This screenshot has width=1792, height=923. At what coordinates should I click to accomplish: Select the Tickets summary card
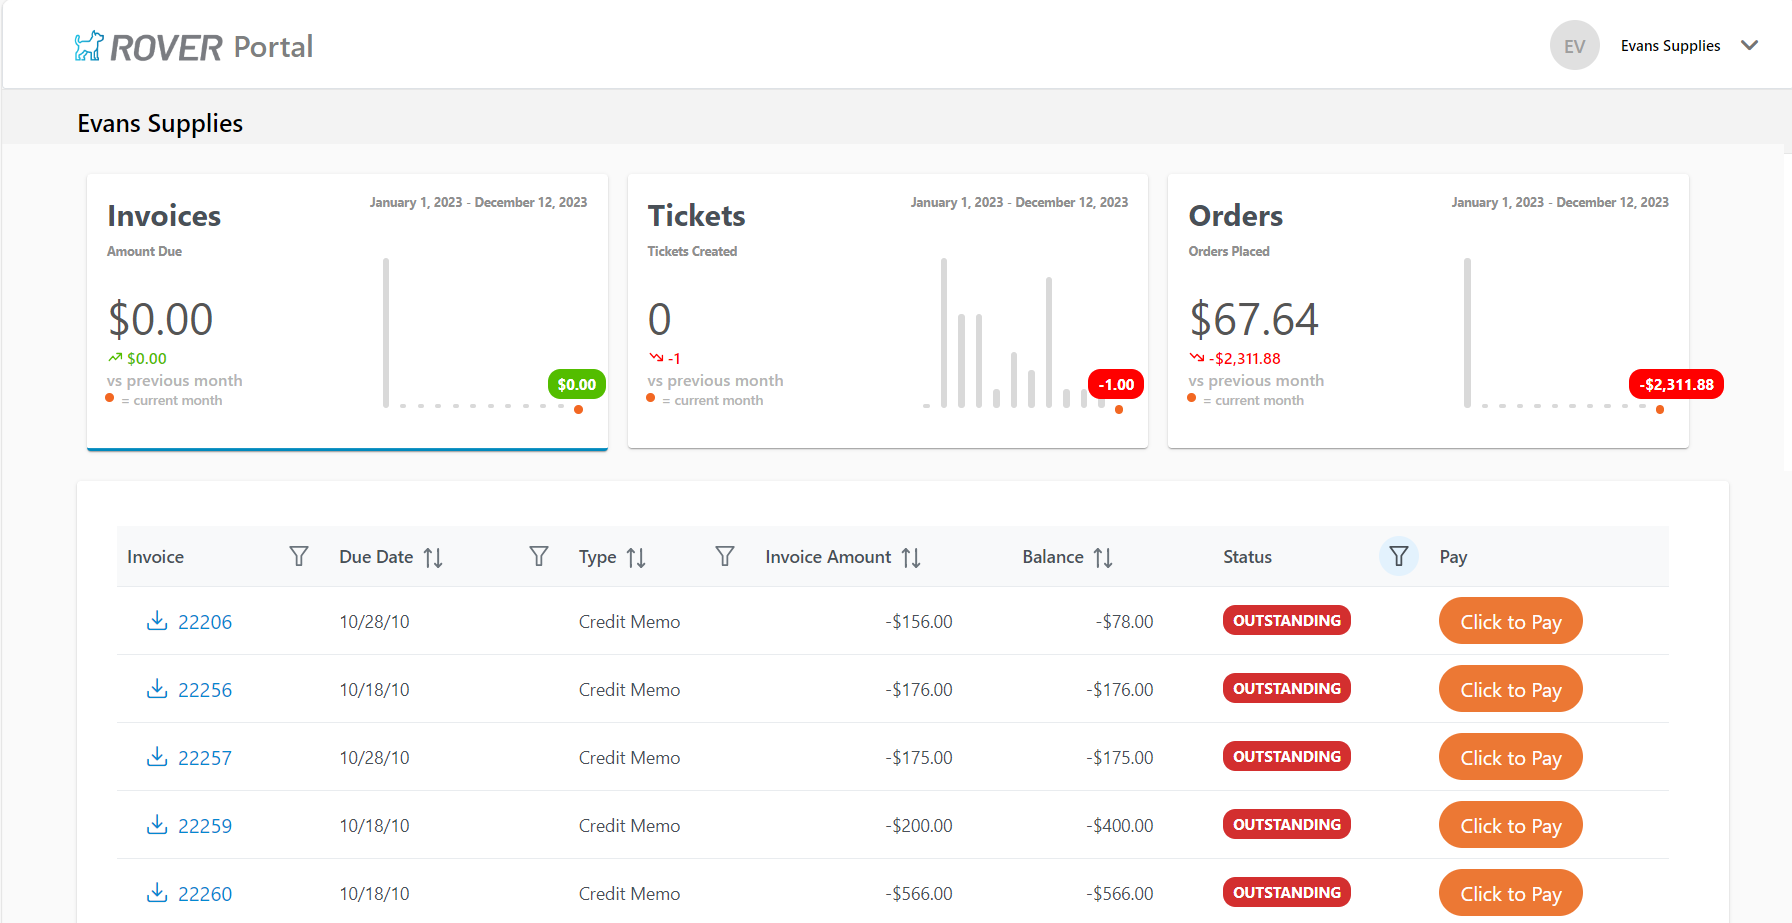(887, 311)
